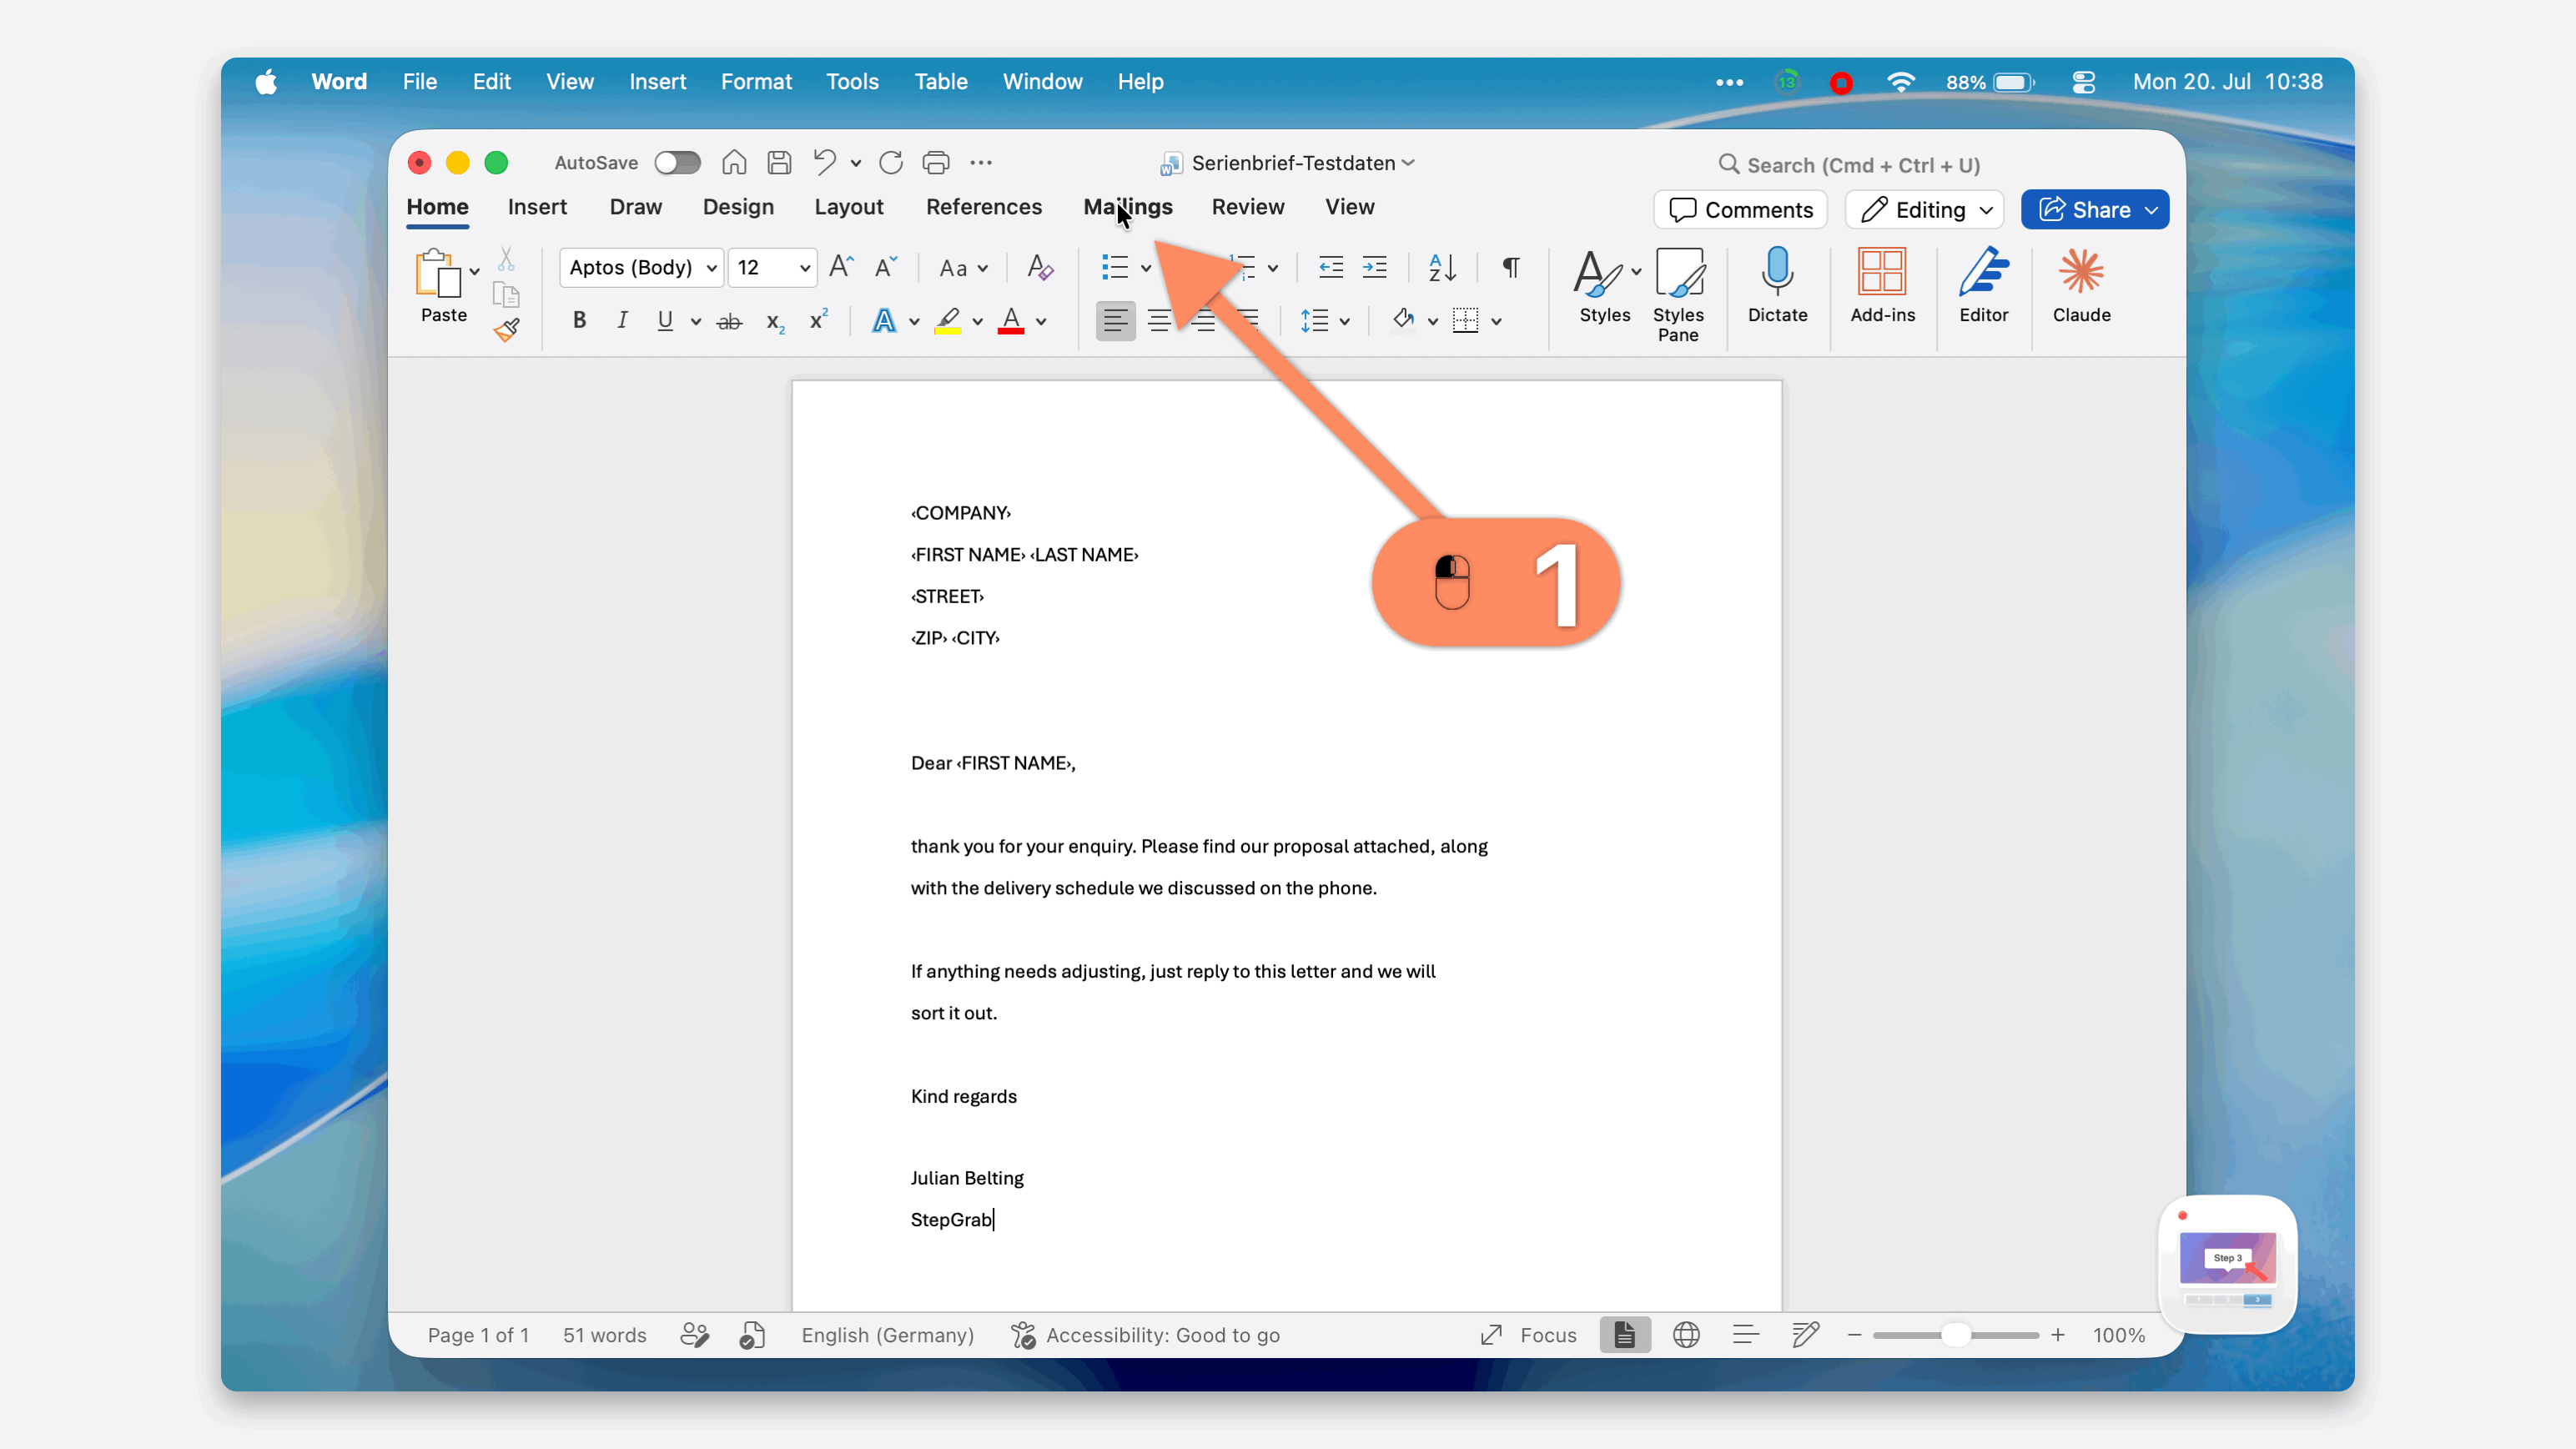Toggle italic formatting
This screenshot has width=2576, height=1449.
(x=622, y=321)
